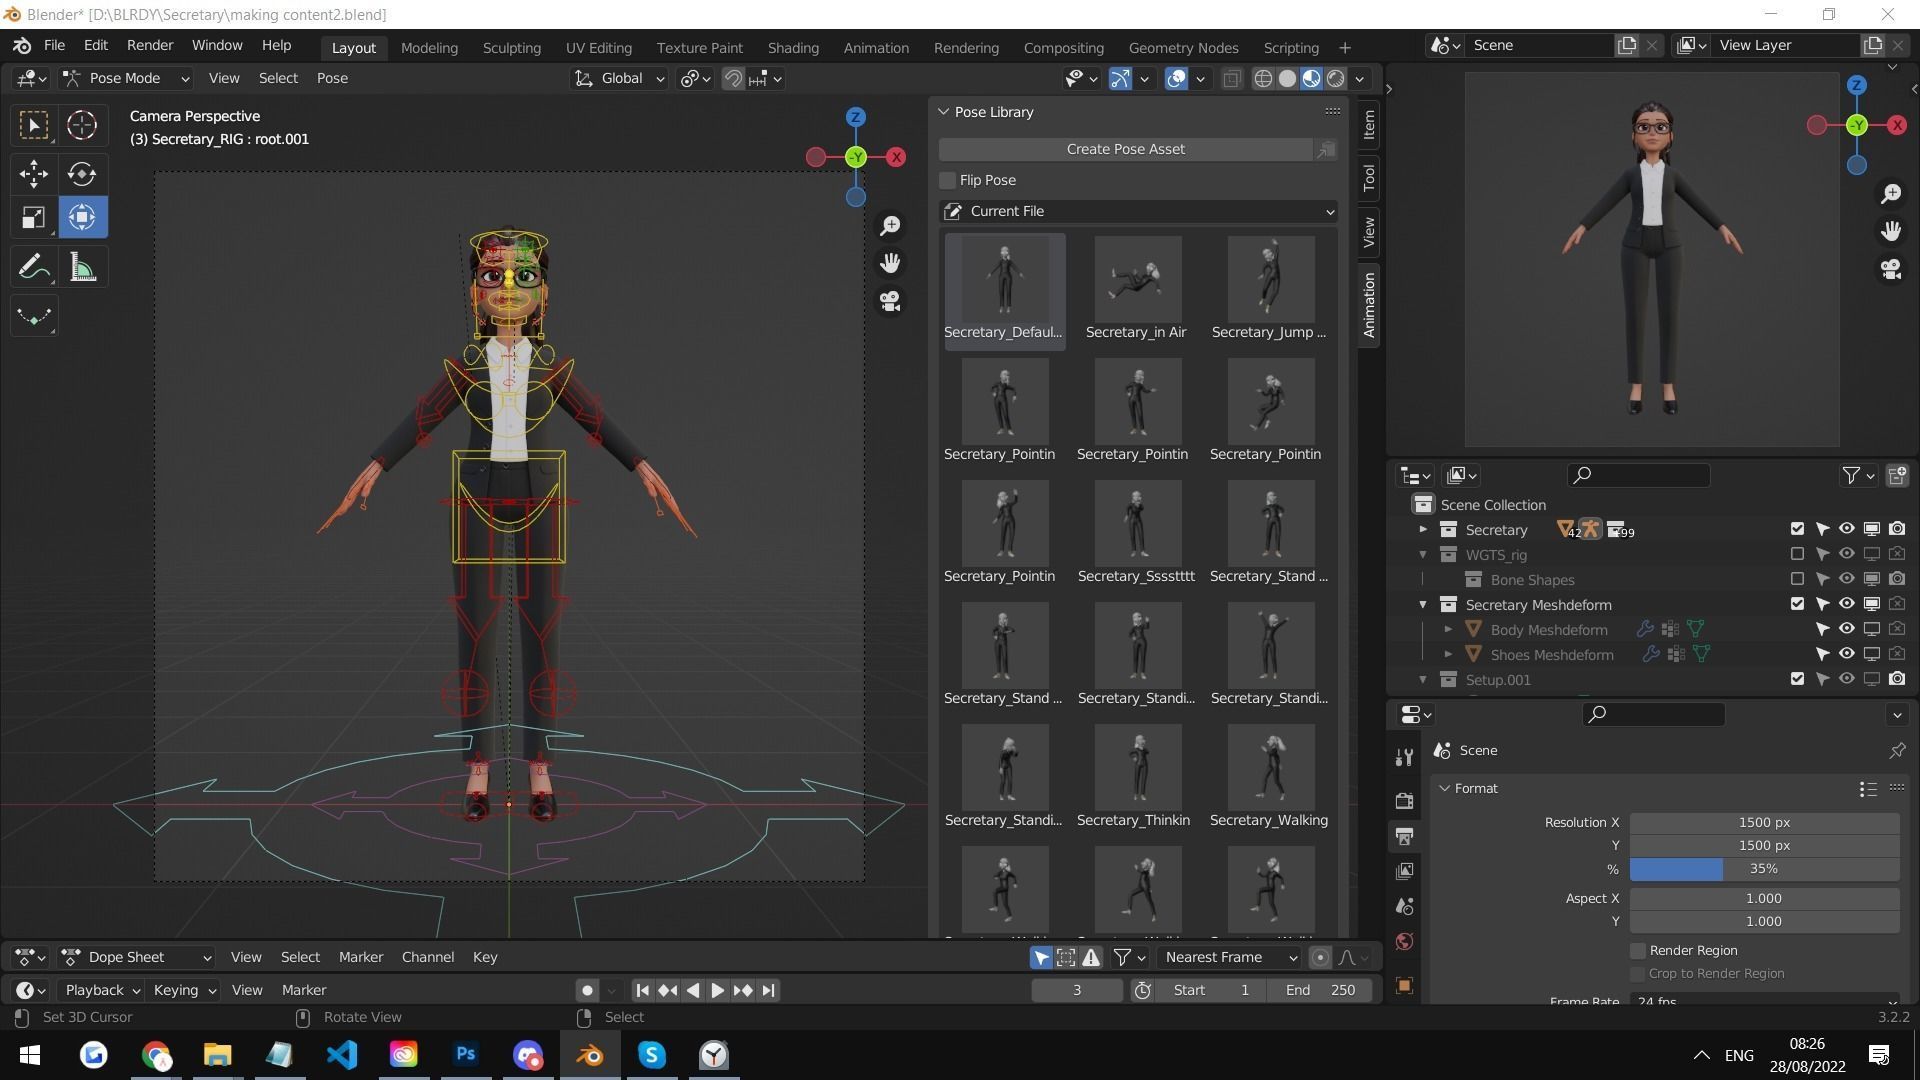Activate the Move tool
1920x1080 pixels.
pyautogui.click(x=34, y=174)
